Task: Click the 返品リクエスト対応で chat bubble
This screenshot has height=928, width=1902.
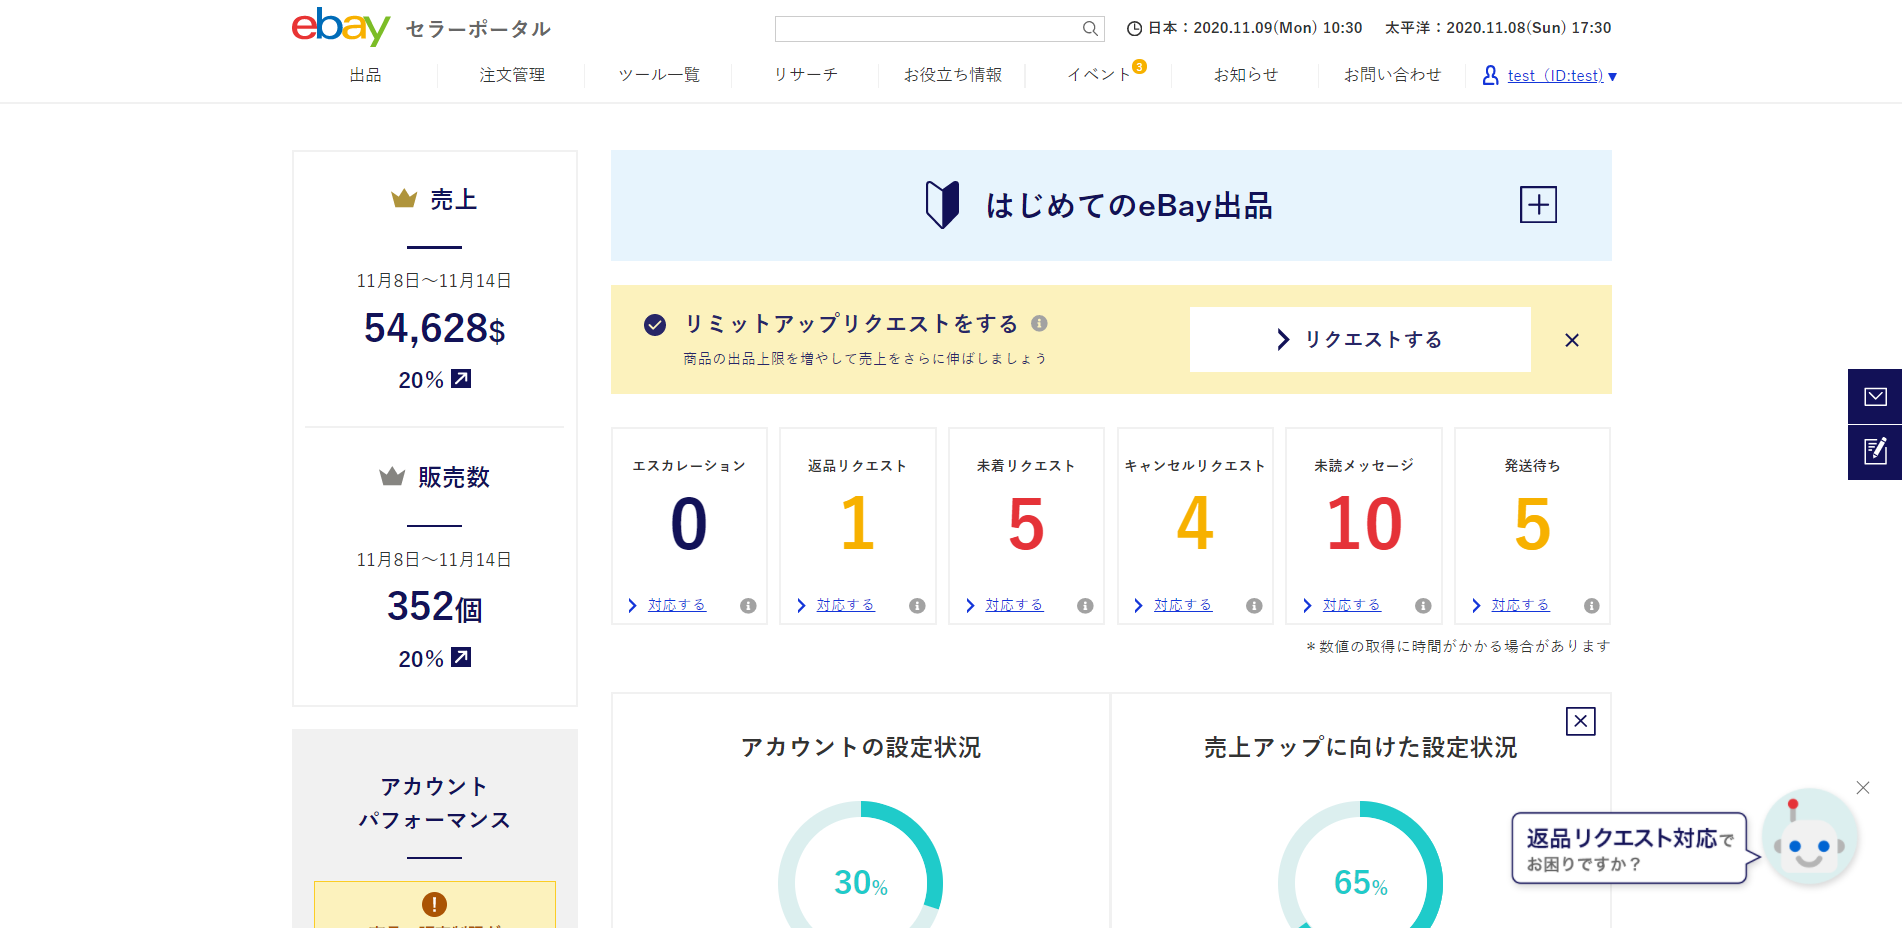Action: (1630, 848)
